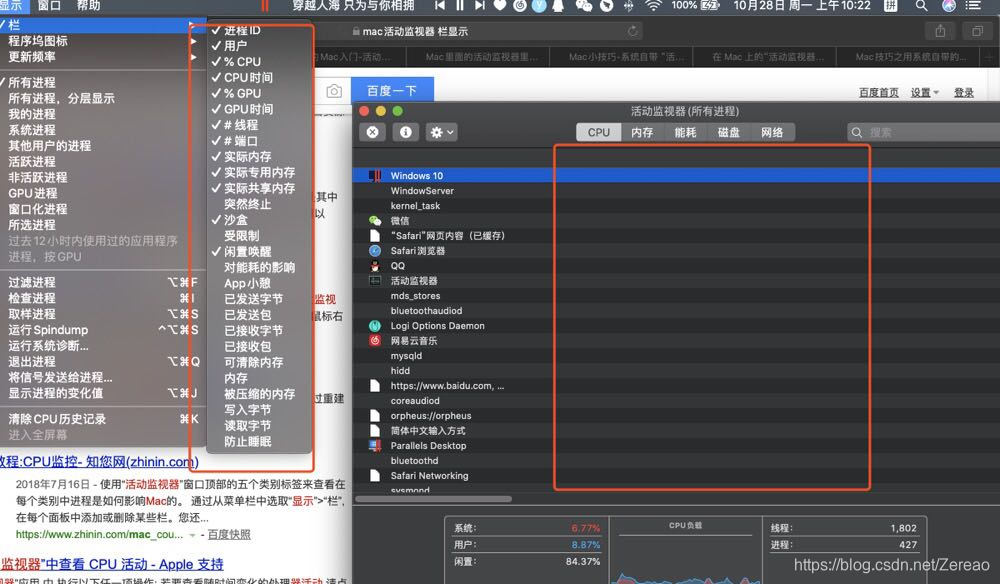Skip to next track in menu bar
The height and width of the screenshot is (584, 1000).
(x=480, y=6)
